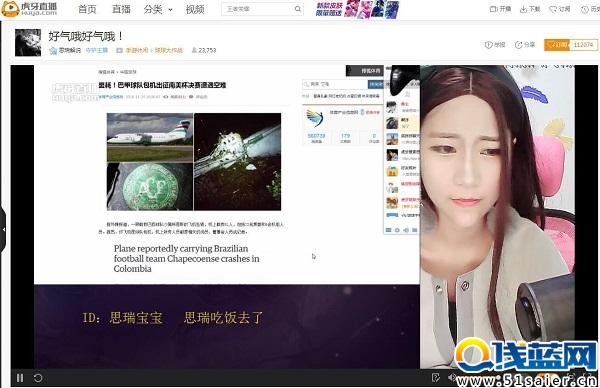600x388 pixels.
Task: Click the 开播 start-streaming icon
Action: (494, 9)
